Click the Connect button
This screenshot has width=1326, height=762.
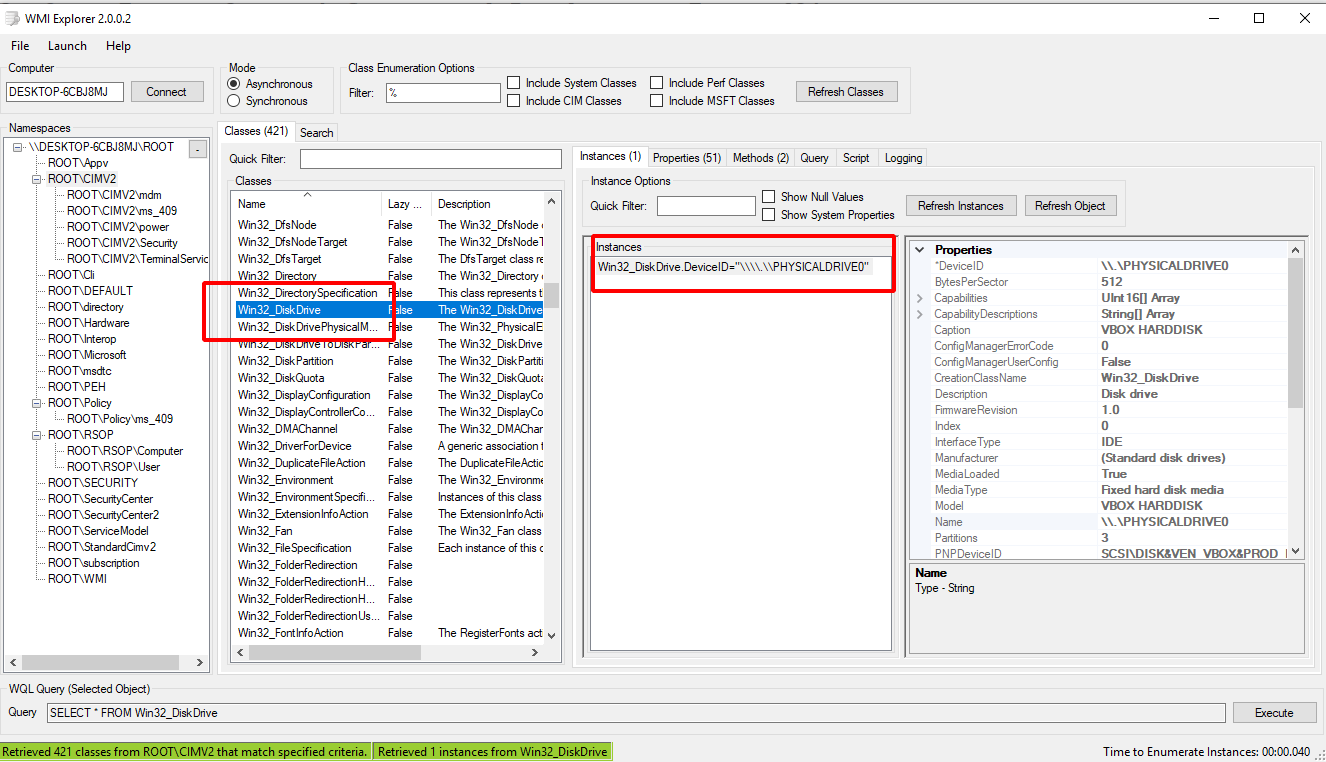[167, 91]
